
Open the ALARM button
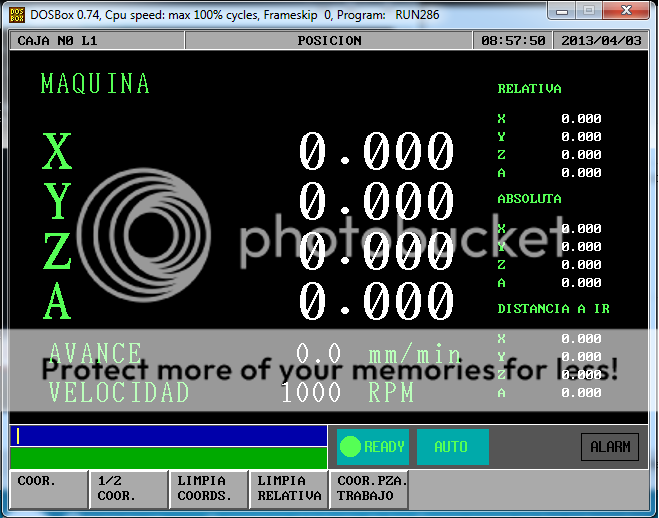(609, 447)
